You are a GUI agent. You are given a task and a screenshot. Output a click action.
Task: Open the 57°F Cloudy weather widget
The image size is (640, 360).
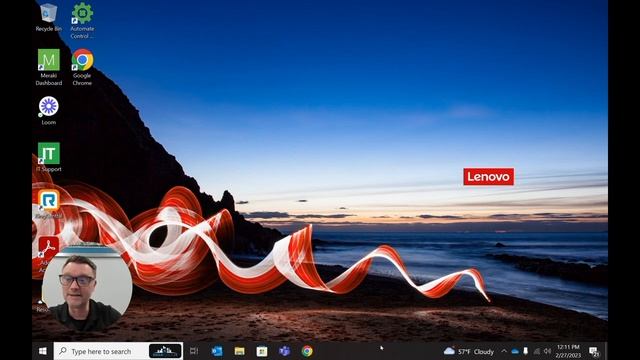pos(469,351)
